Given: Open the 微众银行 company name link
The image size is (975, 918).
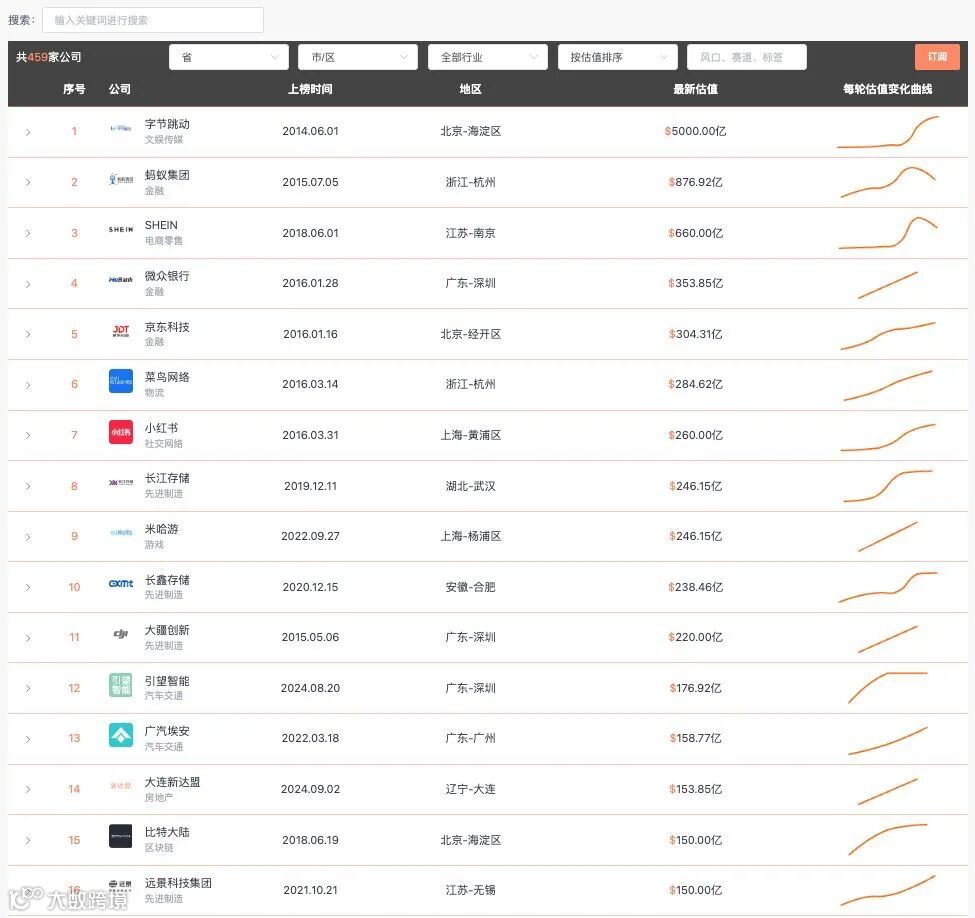Looking at the screenshot, I should pos(167,276).
